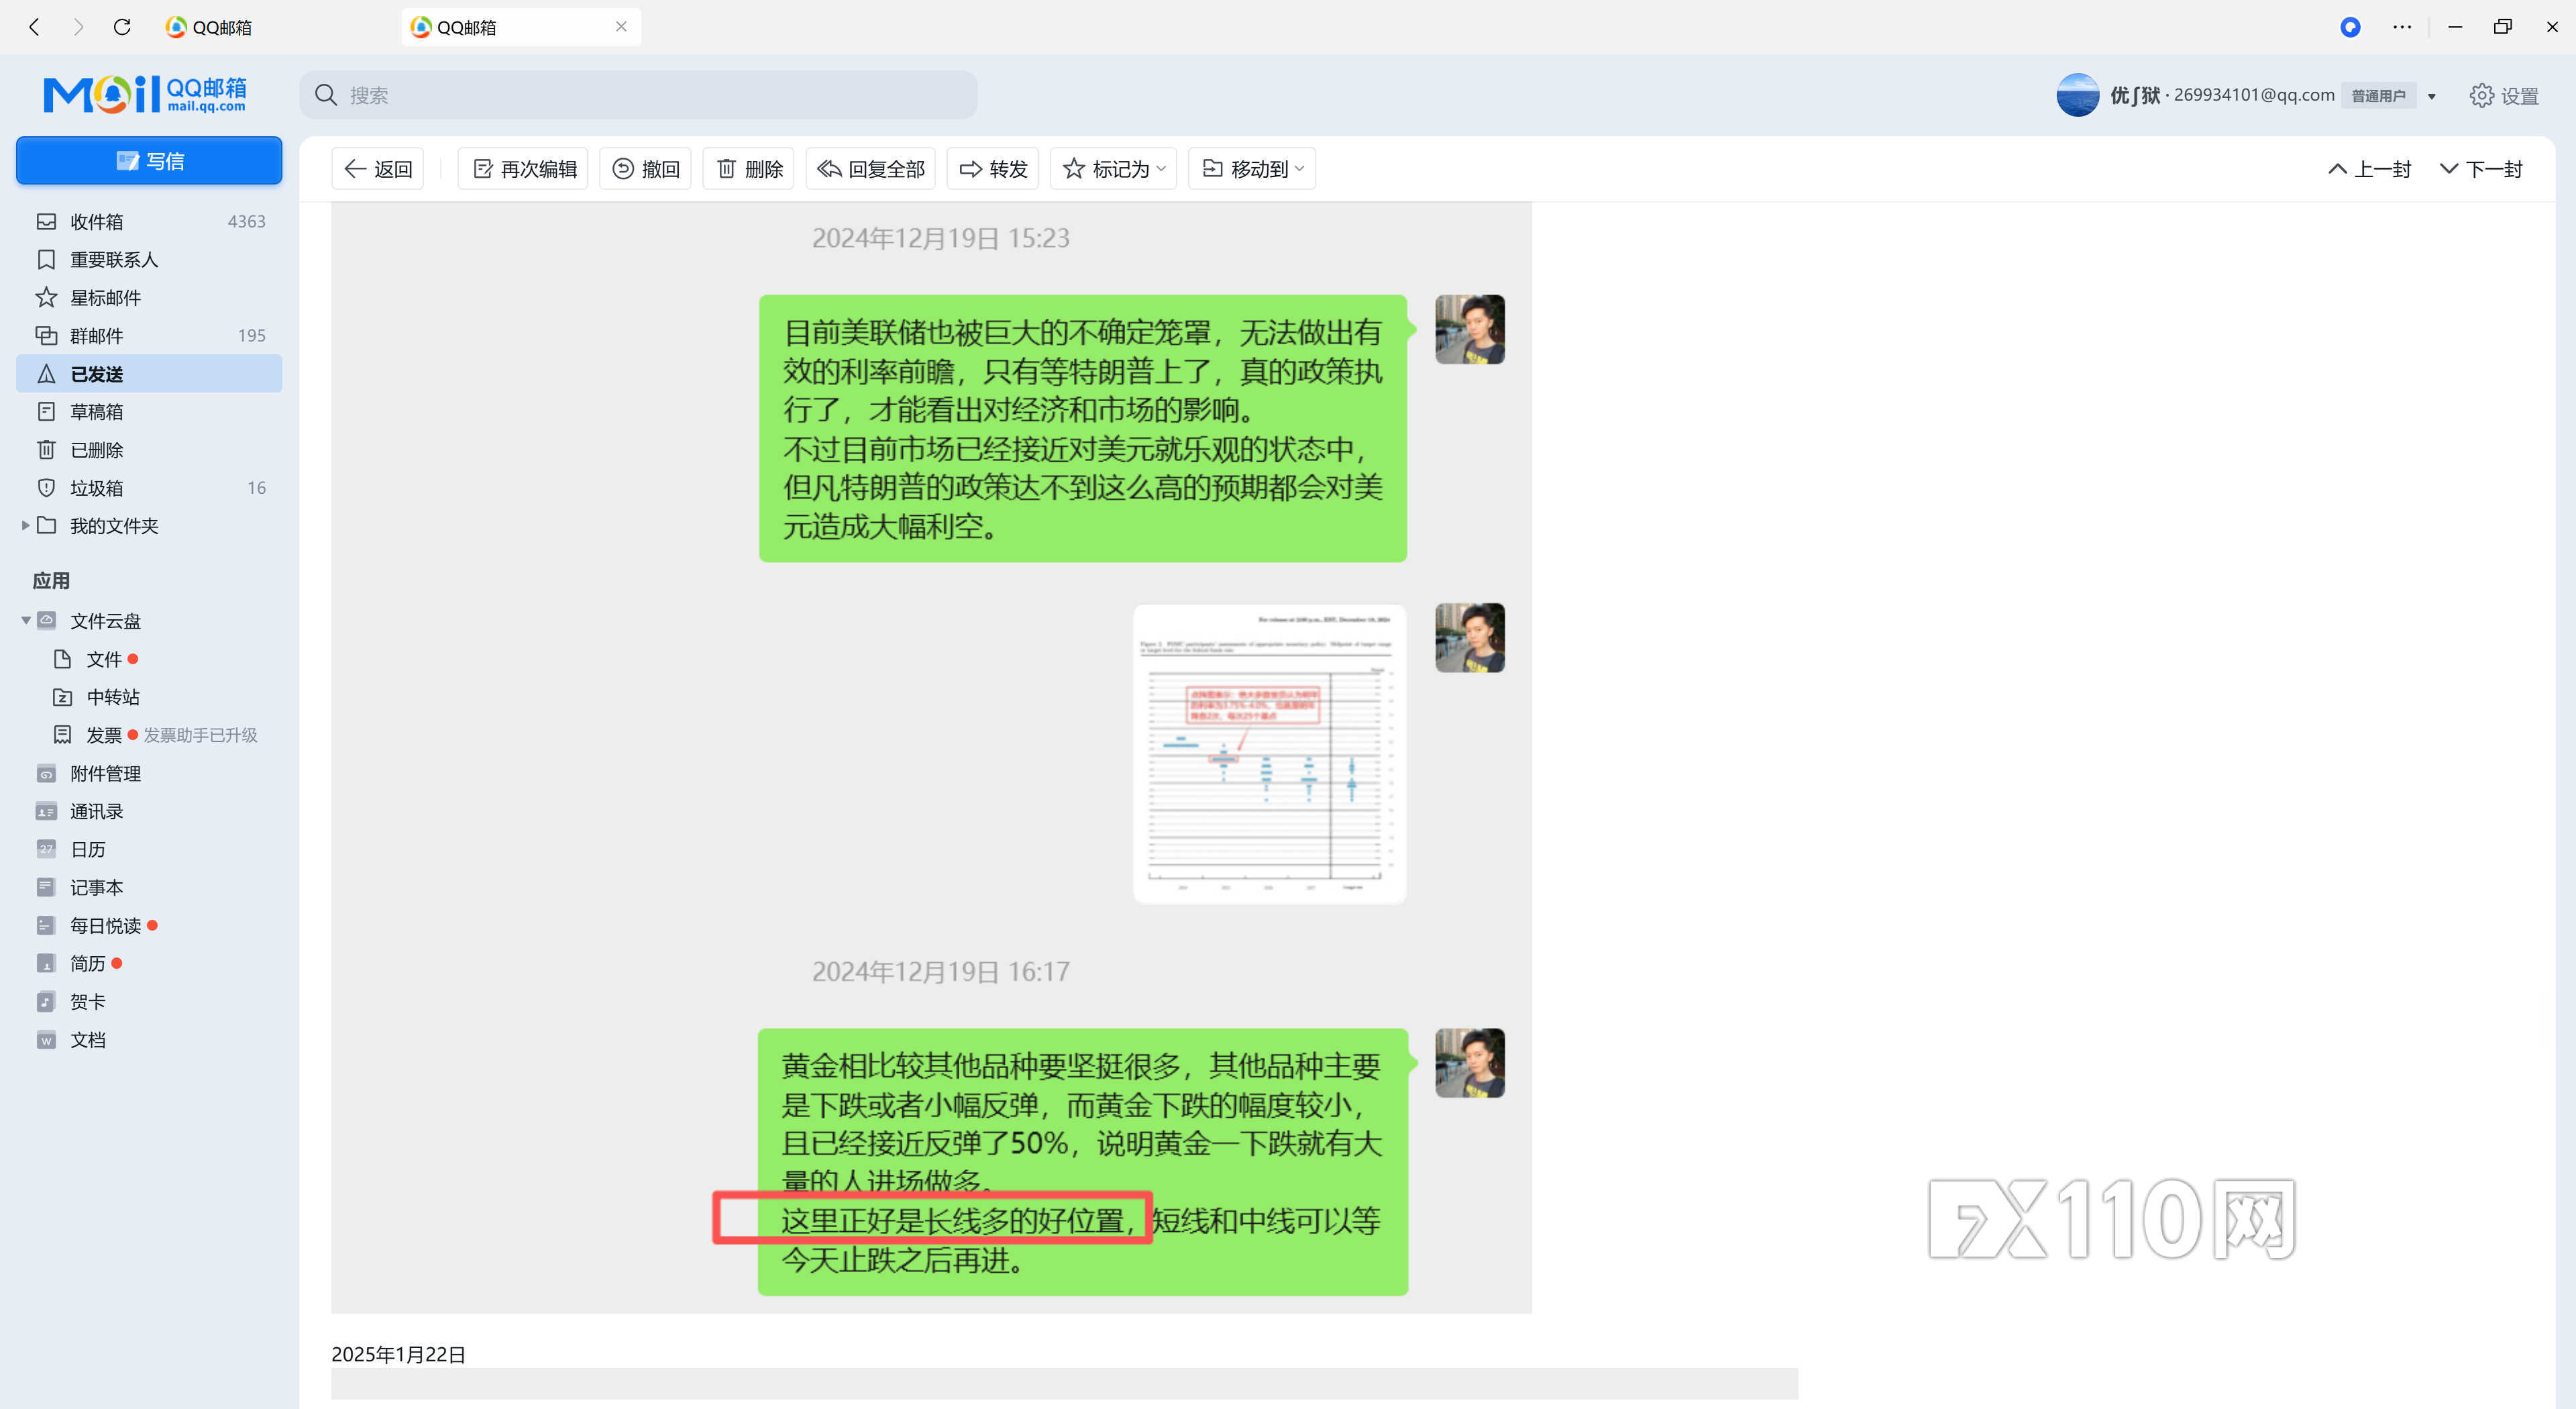The width and height of the screenshot is (2576, 1409).
Task: Open 群邮件 group mail folder
Action: 149,335
